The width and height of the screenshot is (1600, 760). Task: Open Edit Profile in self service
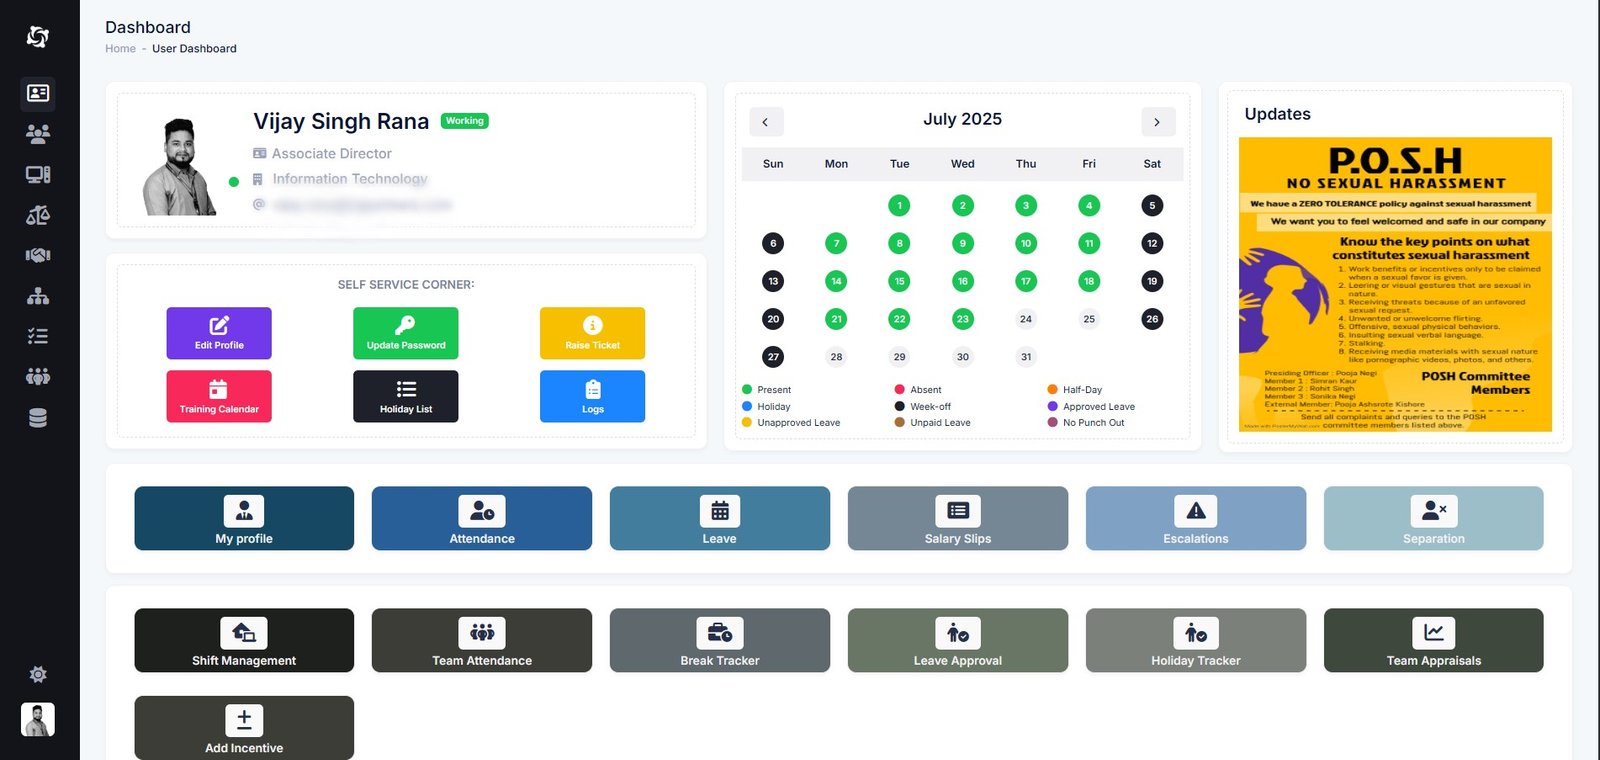pos(219,333)
